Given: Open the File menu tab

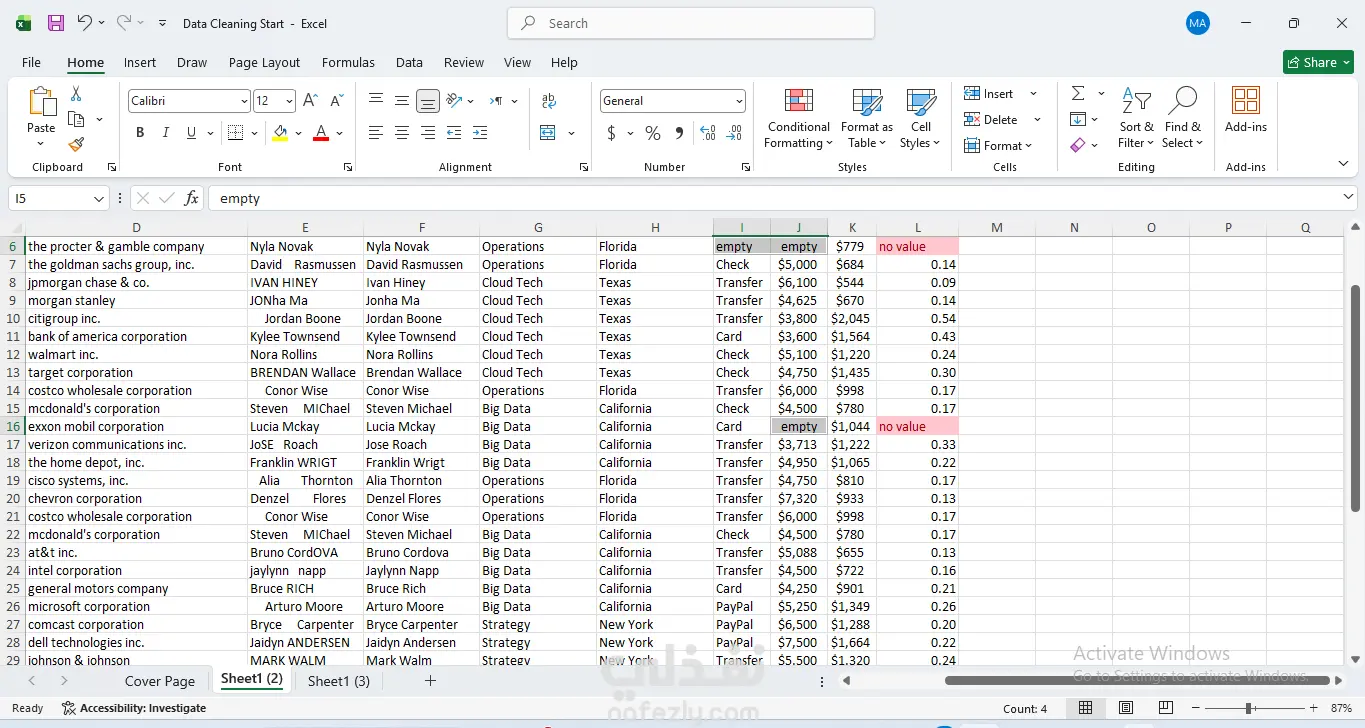Looking at the screenshot, I should pyautogui.click(x=31, y=62).
